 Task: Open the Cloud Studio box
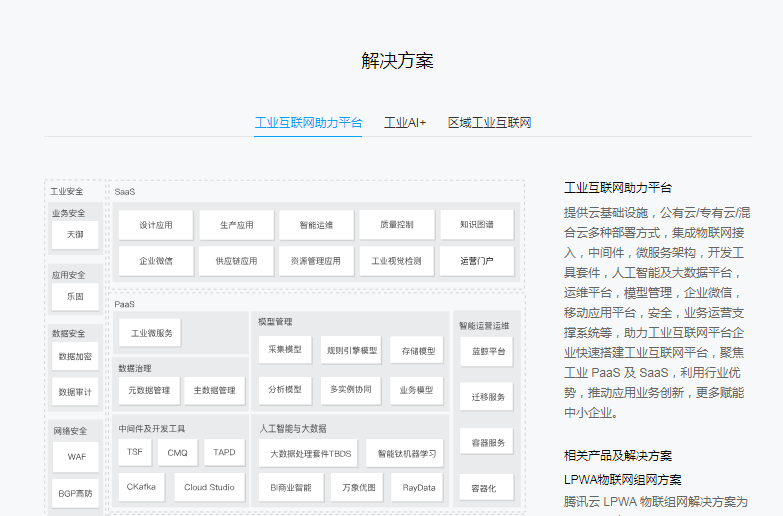(x=209, y=487)
